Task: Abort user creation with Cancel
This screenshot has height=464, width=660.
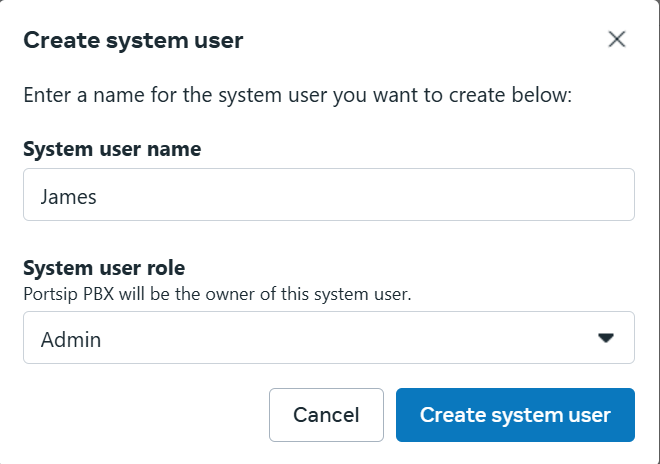Action: tap(326, 415)
